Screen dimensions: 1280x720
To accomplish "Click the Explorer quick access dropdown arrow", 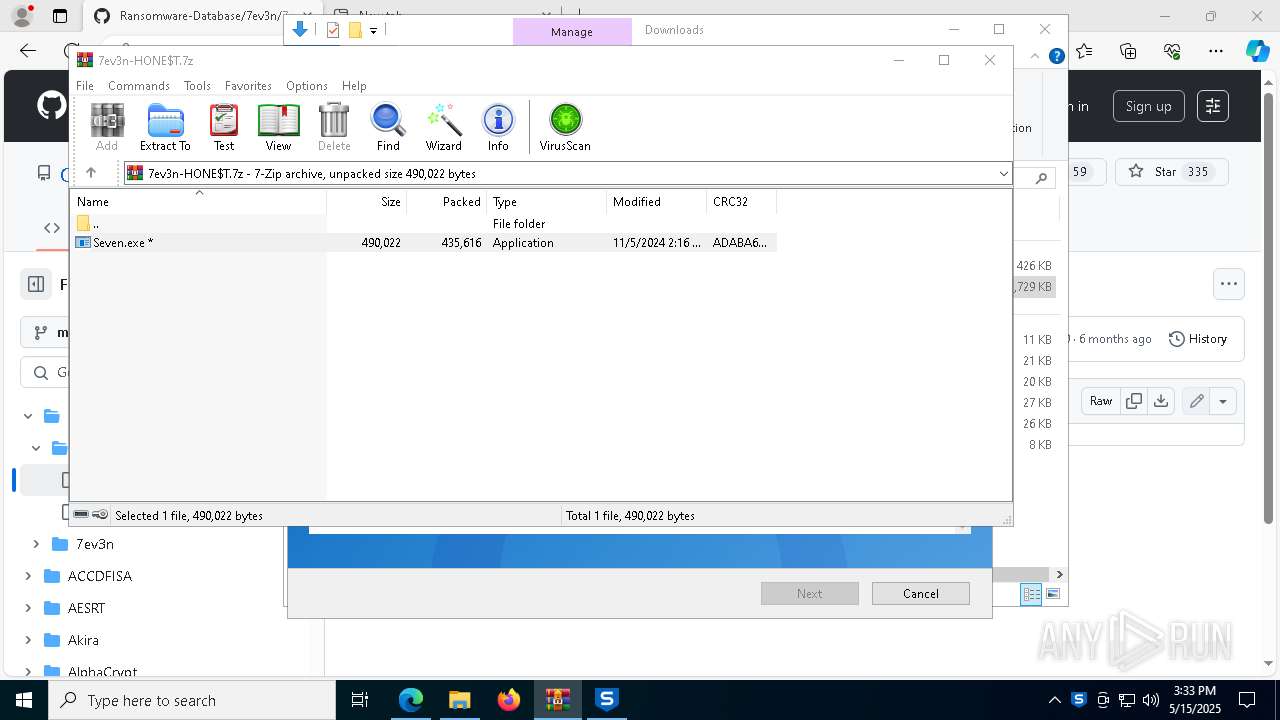I will click(373, 30).
